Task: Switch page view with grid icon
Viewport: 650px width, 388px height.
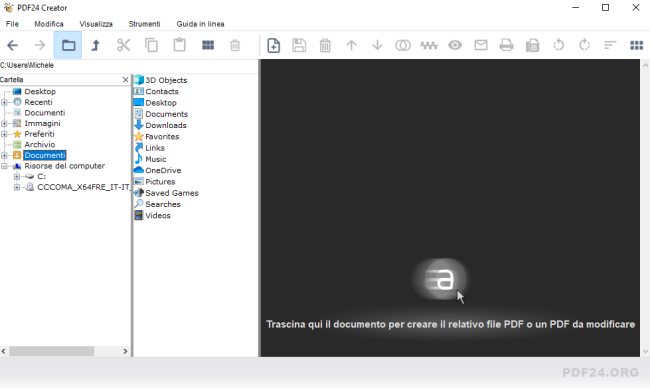Action: point(636,45)
